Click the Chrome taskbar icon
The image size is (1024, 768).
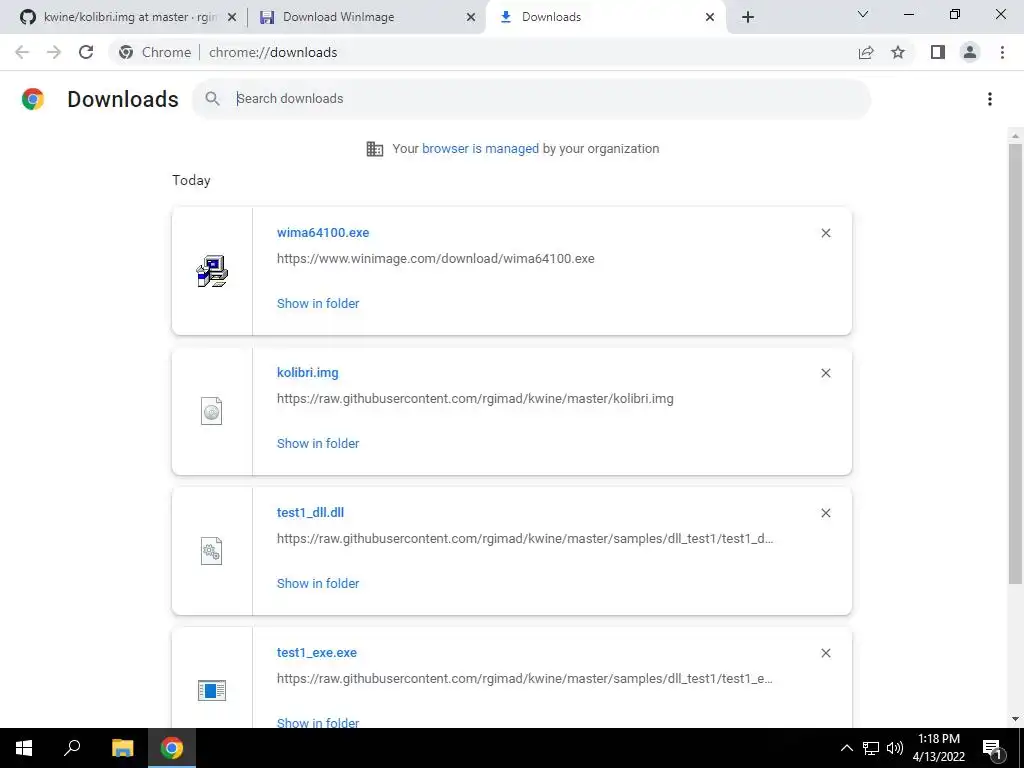click(172, 748)
